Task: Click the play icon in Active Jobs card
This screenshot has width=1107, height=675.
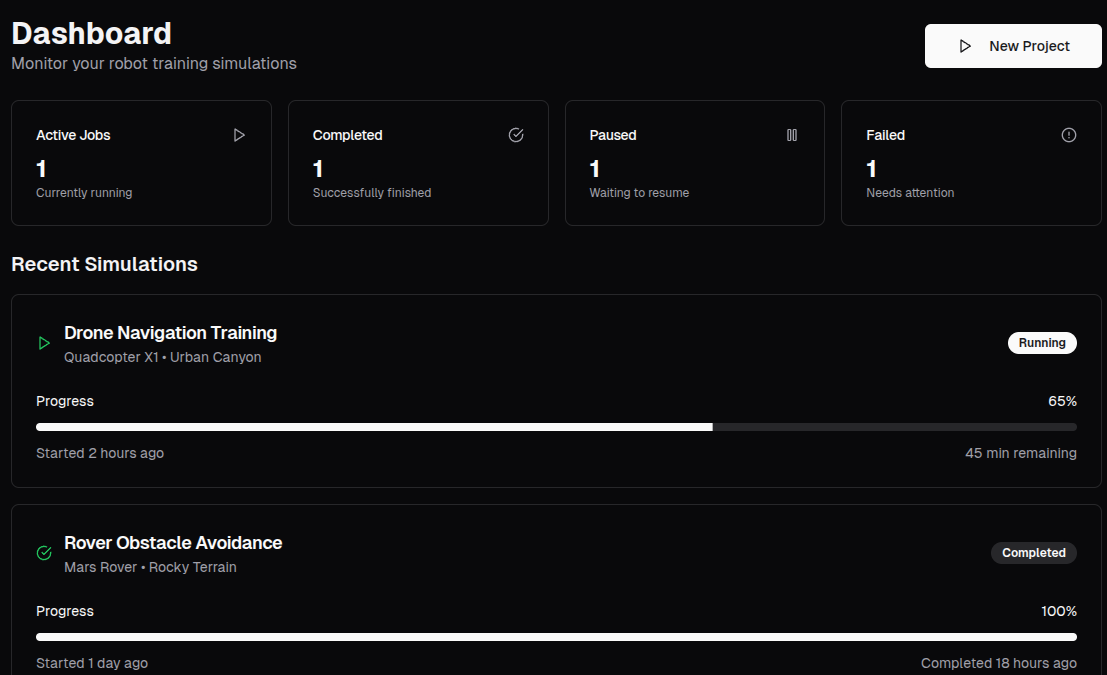Action: [x=239, y=135]
